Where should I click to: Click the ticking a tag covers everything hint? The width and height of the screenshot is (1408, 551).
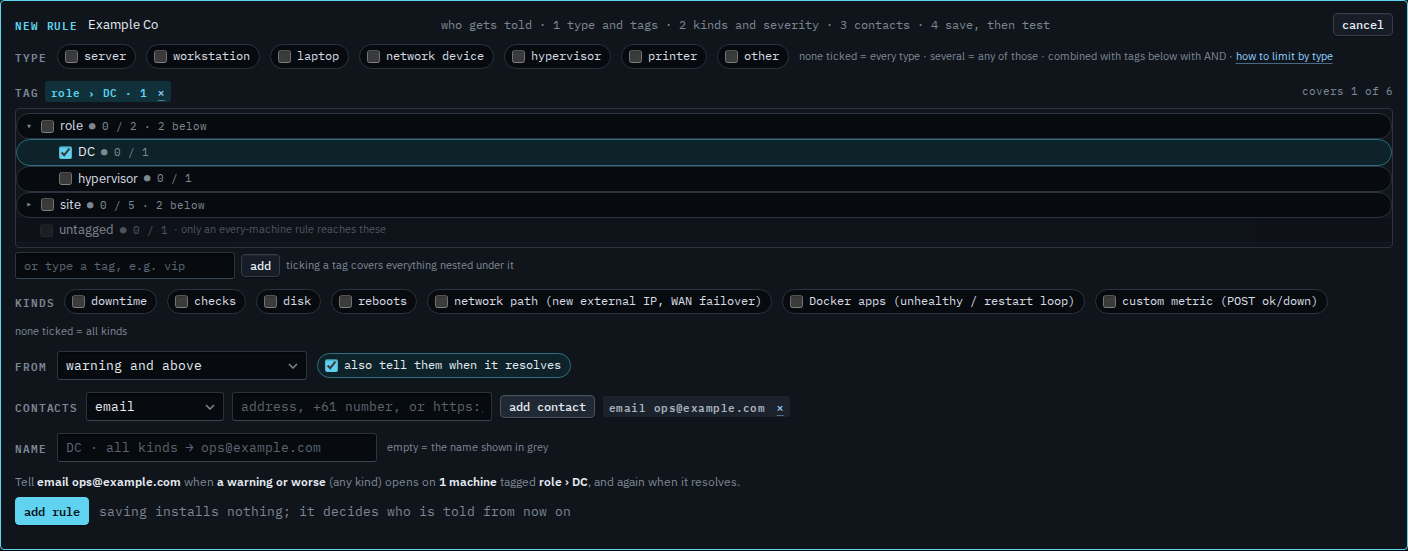point(400,266)
